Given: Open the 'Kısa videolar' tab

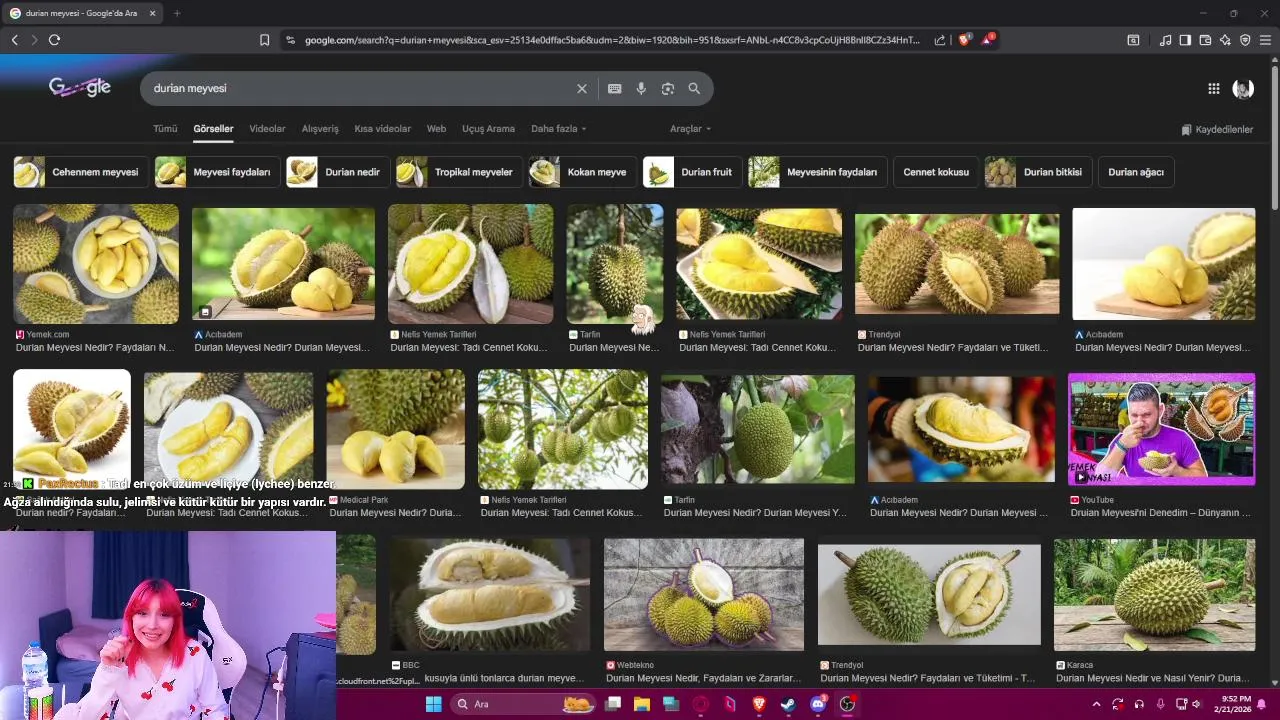Looking at the screenshot, I should (382, 129).
